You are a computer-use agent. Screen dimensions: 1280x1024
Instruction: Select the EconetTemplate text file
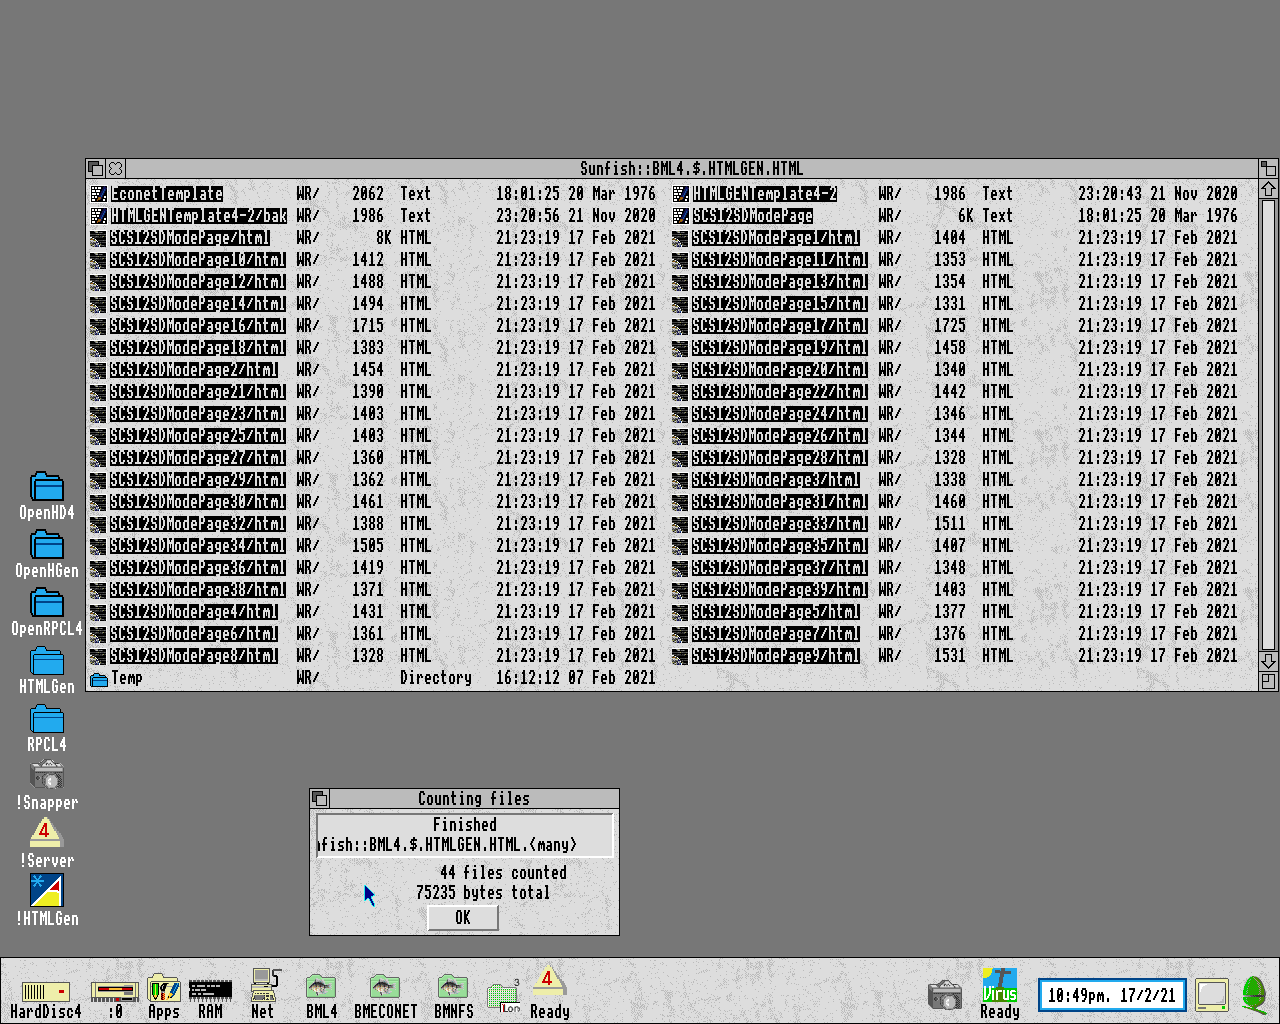[166, 194]
